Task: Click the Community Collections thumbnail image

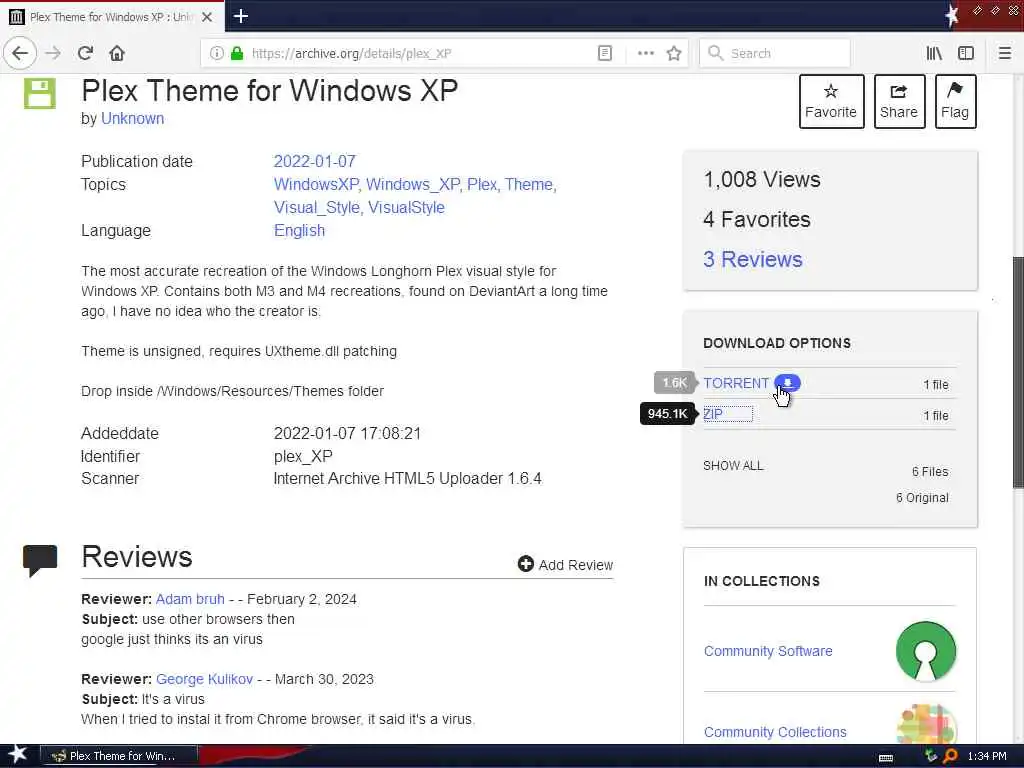Action: [927, 724]
